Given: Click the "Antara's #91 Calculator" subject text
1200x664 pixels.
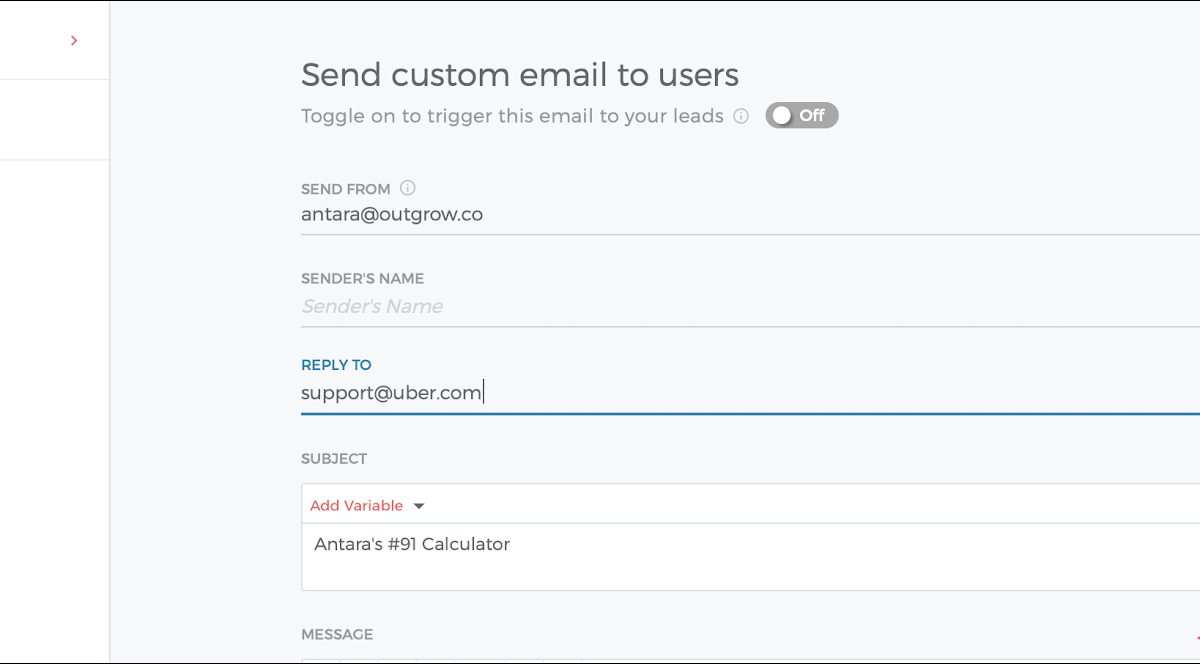Looking at the screenshot, I should (412, 545).
